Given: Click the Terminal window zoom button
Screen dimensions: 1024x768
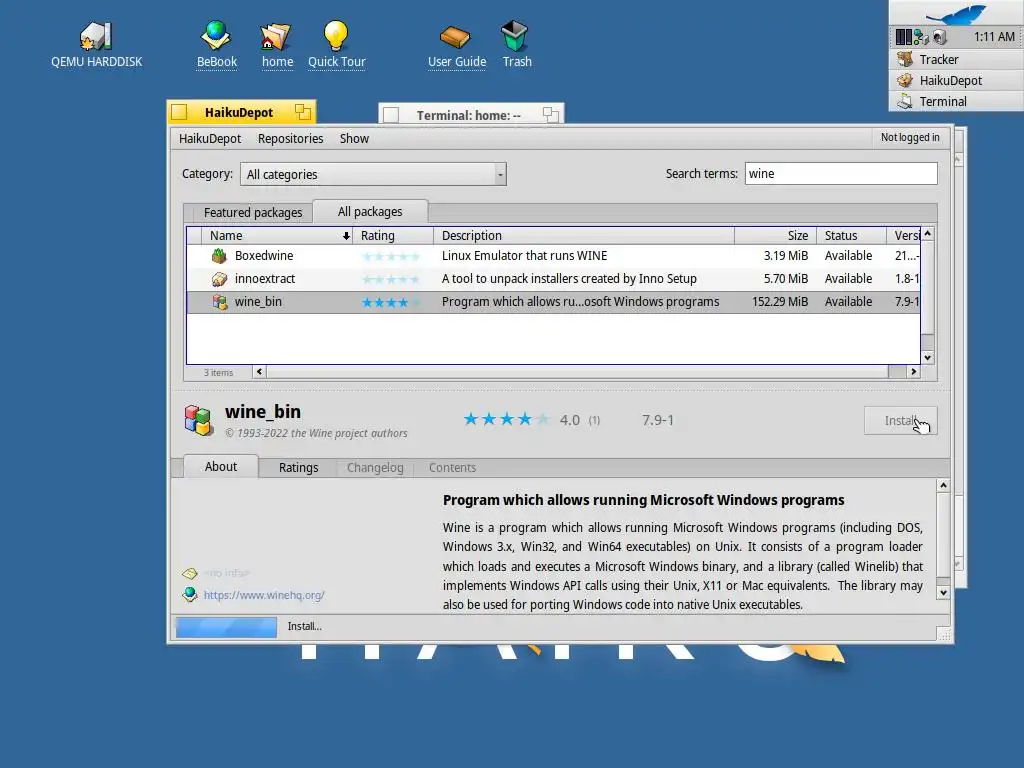Looking at the screenshot, I should tap(551, 115).
